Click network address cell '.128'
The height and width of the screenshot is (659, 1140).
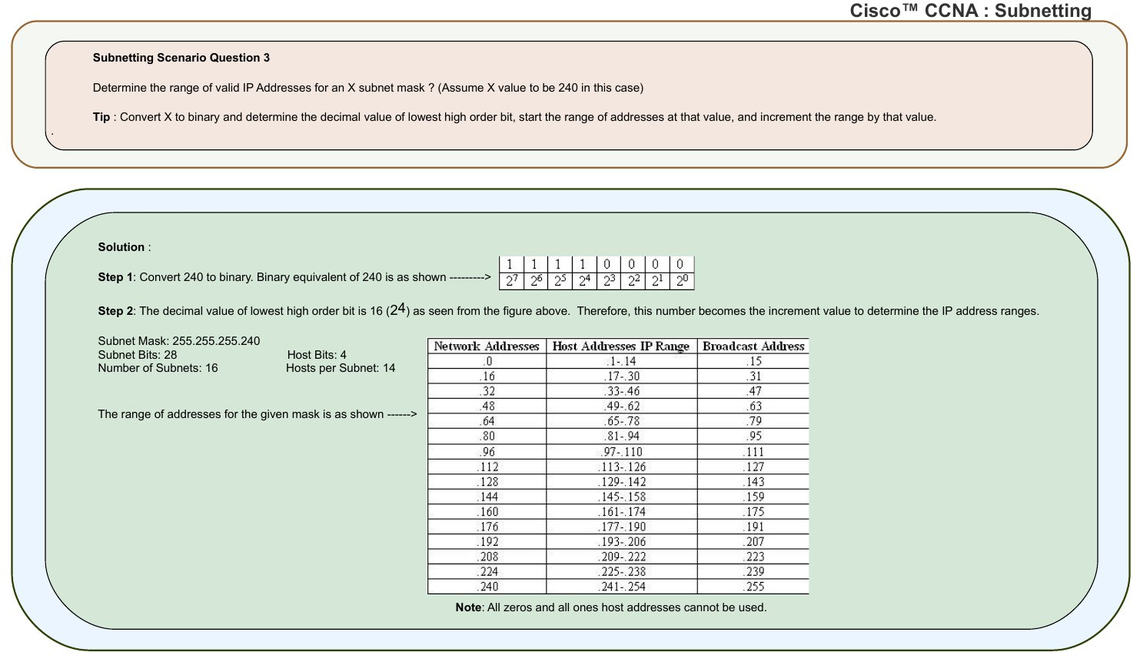tap(487, 482)
